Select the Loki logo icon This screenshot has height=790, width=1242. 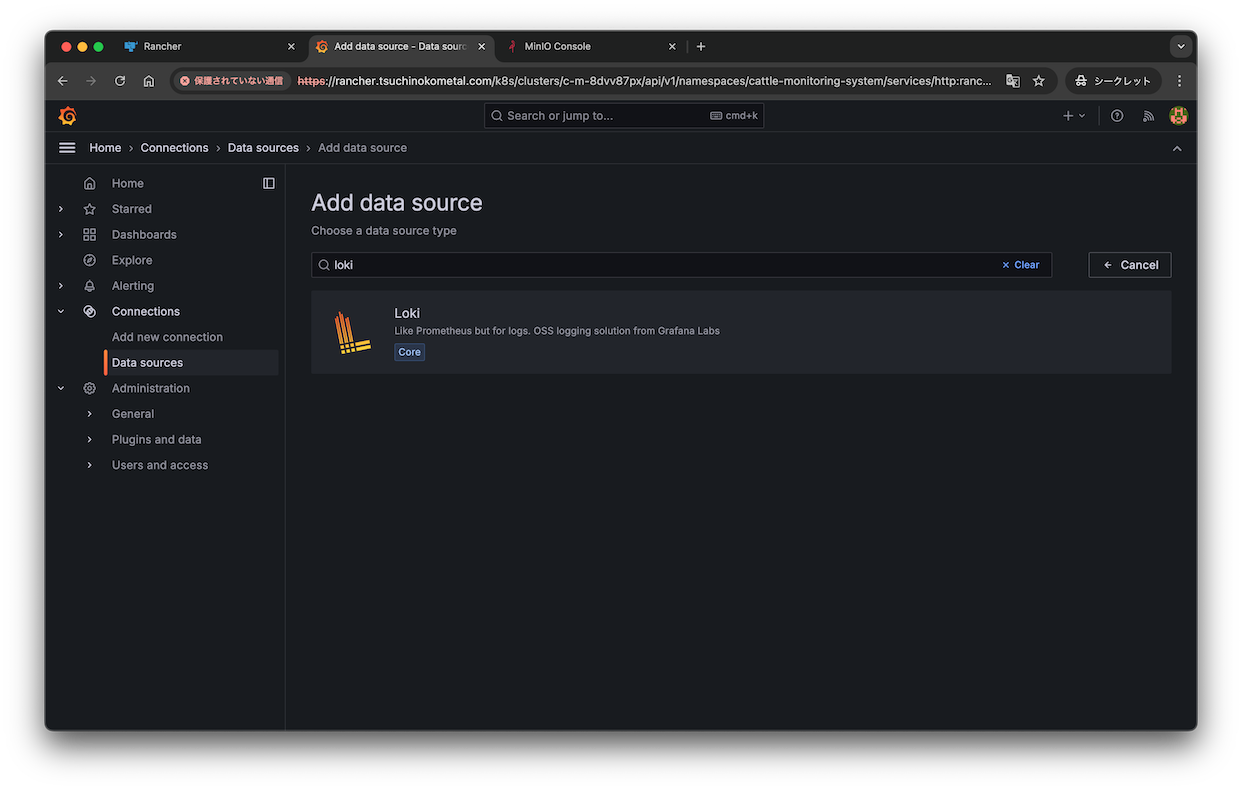coord(352,333)
